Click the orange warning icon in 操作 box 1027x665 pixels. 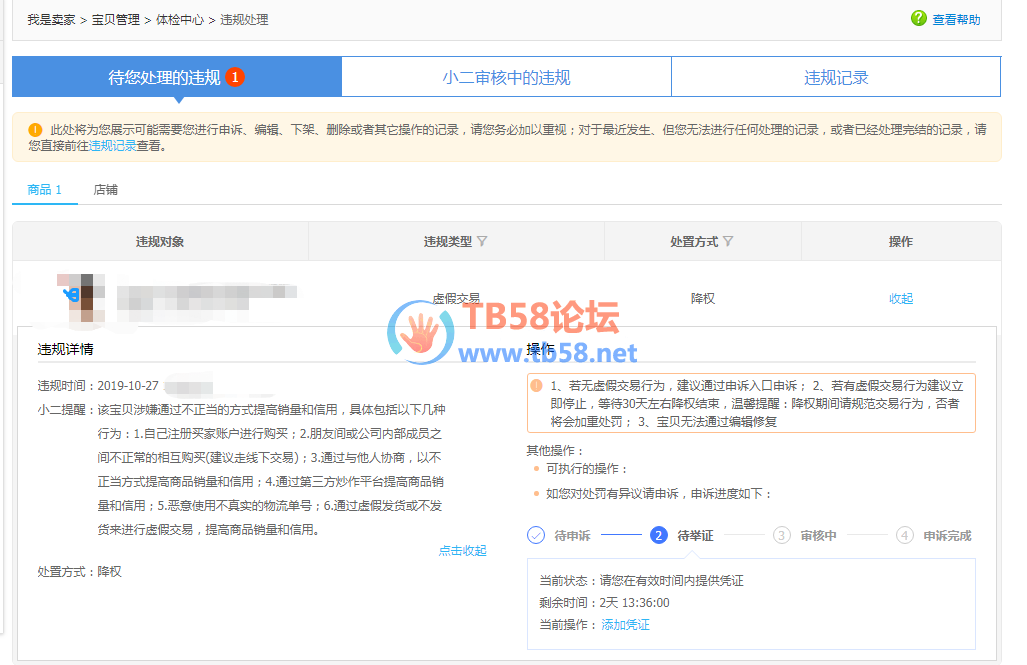point(536,385)
